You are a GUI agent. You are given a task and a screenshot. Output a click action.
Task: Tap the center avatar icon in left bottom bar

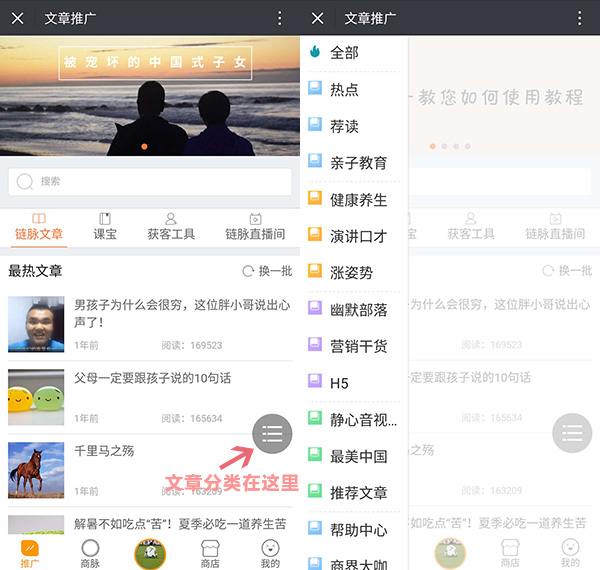[x=150, y=552]
